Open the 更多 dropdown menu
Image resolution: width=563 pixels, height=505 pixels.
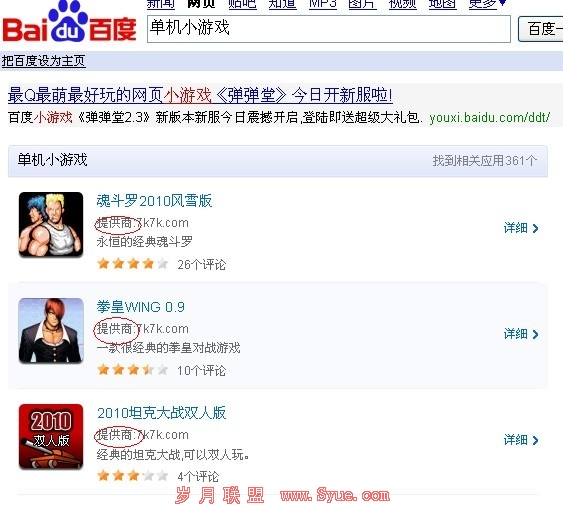[x=487, y=4]
